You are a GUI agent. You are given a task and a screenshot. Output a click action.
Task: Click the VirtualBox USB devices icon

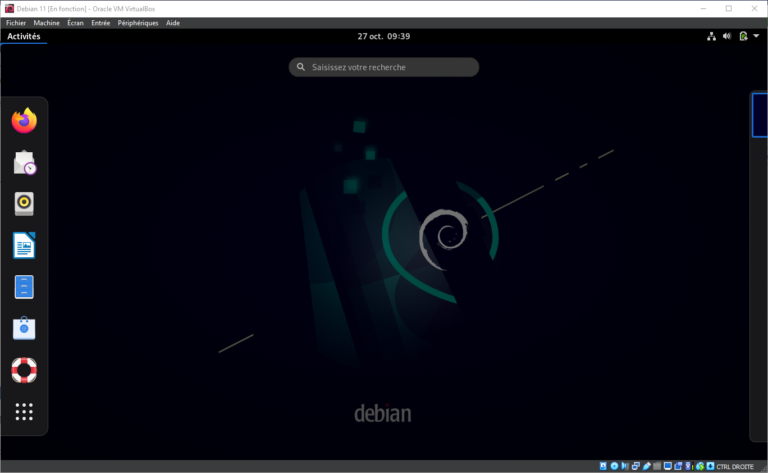tap(647, 466)
